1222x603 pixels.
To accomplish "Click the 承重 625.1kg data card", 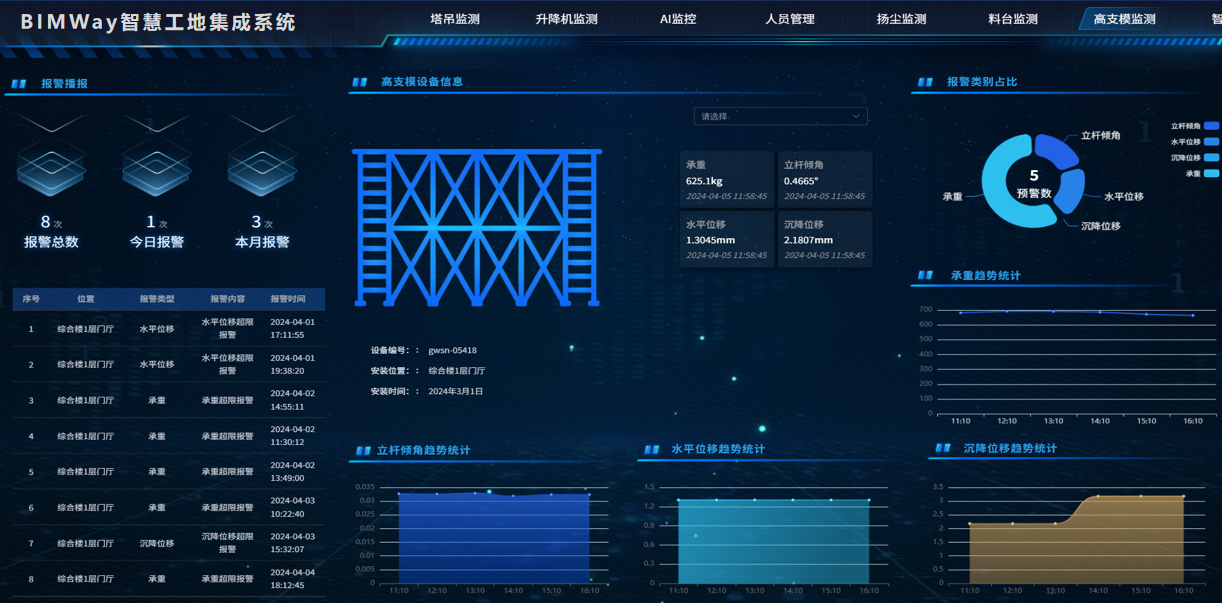I will click(726, 180).
